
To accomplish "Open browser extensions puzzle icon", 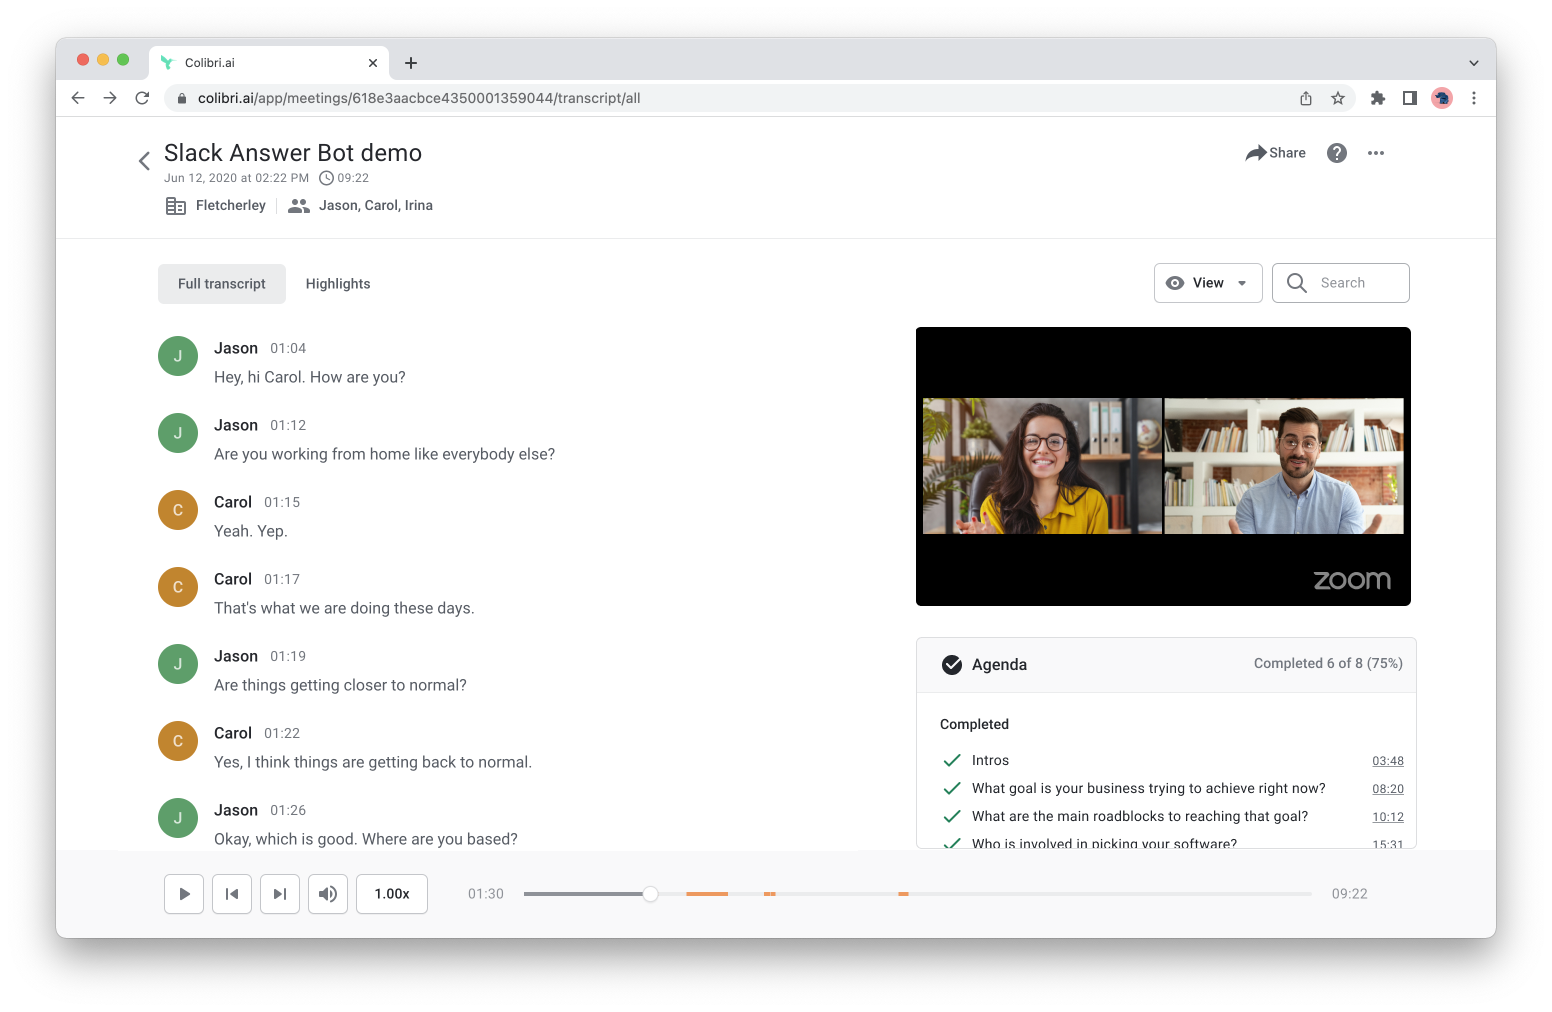I will pyautogui.click(x=1378, y=98).
